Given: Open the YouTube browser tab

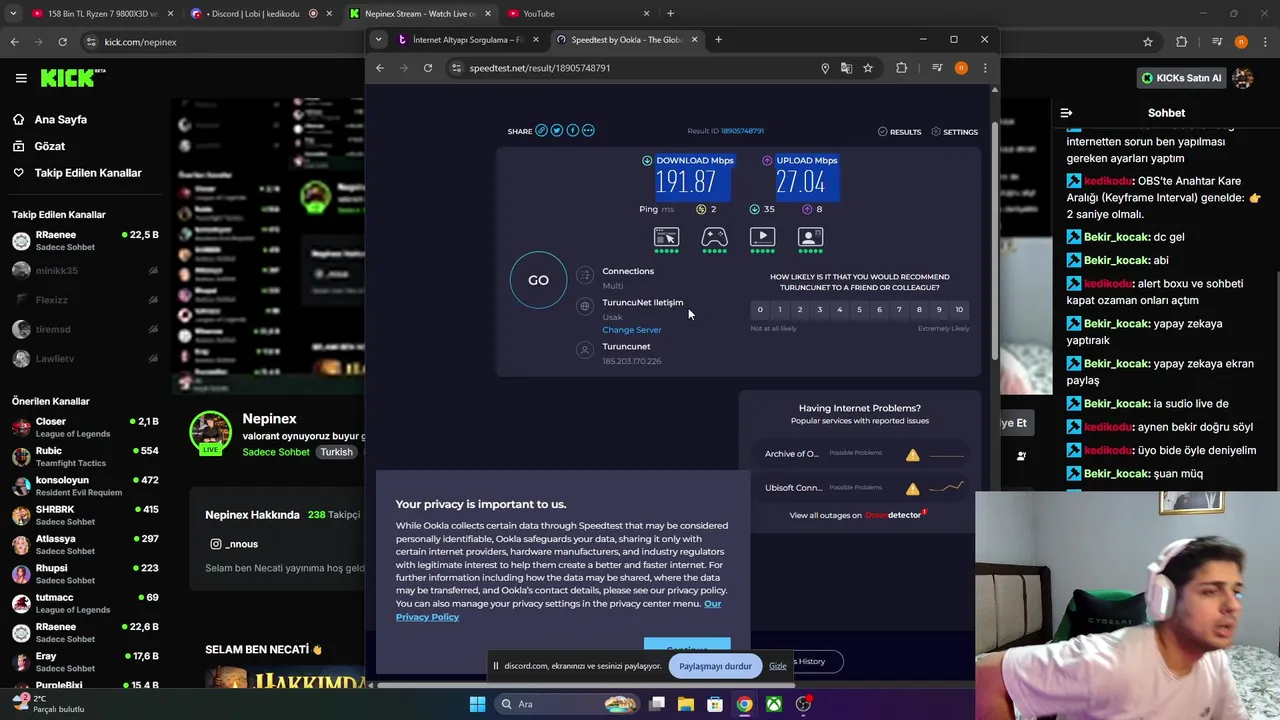Looking at the screenshot, I should (x=578, y=14).
